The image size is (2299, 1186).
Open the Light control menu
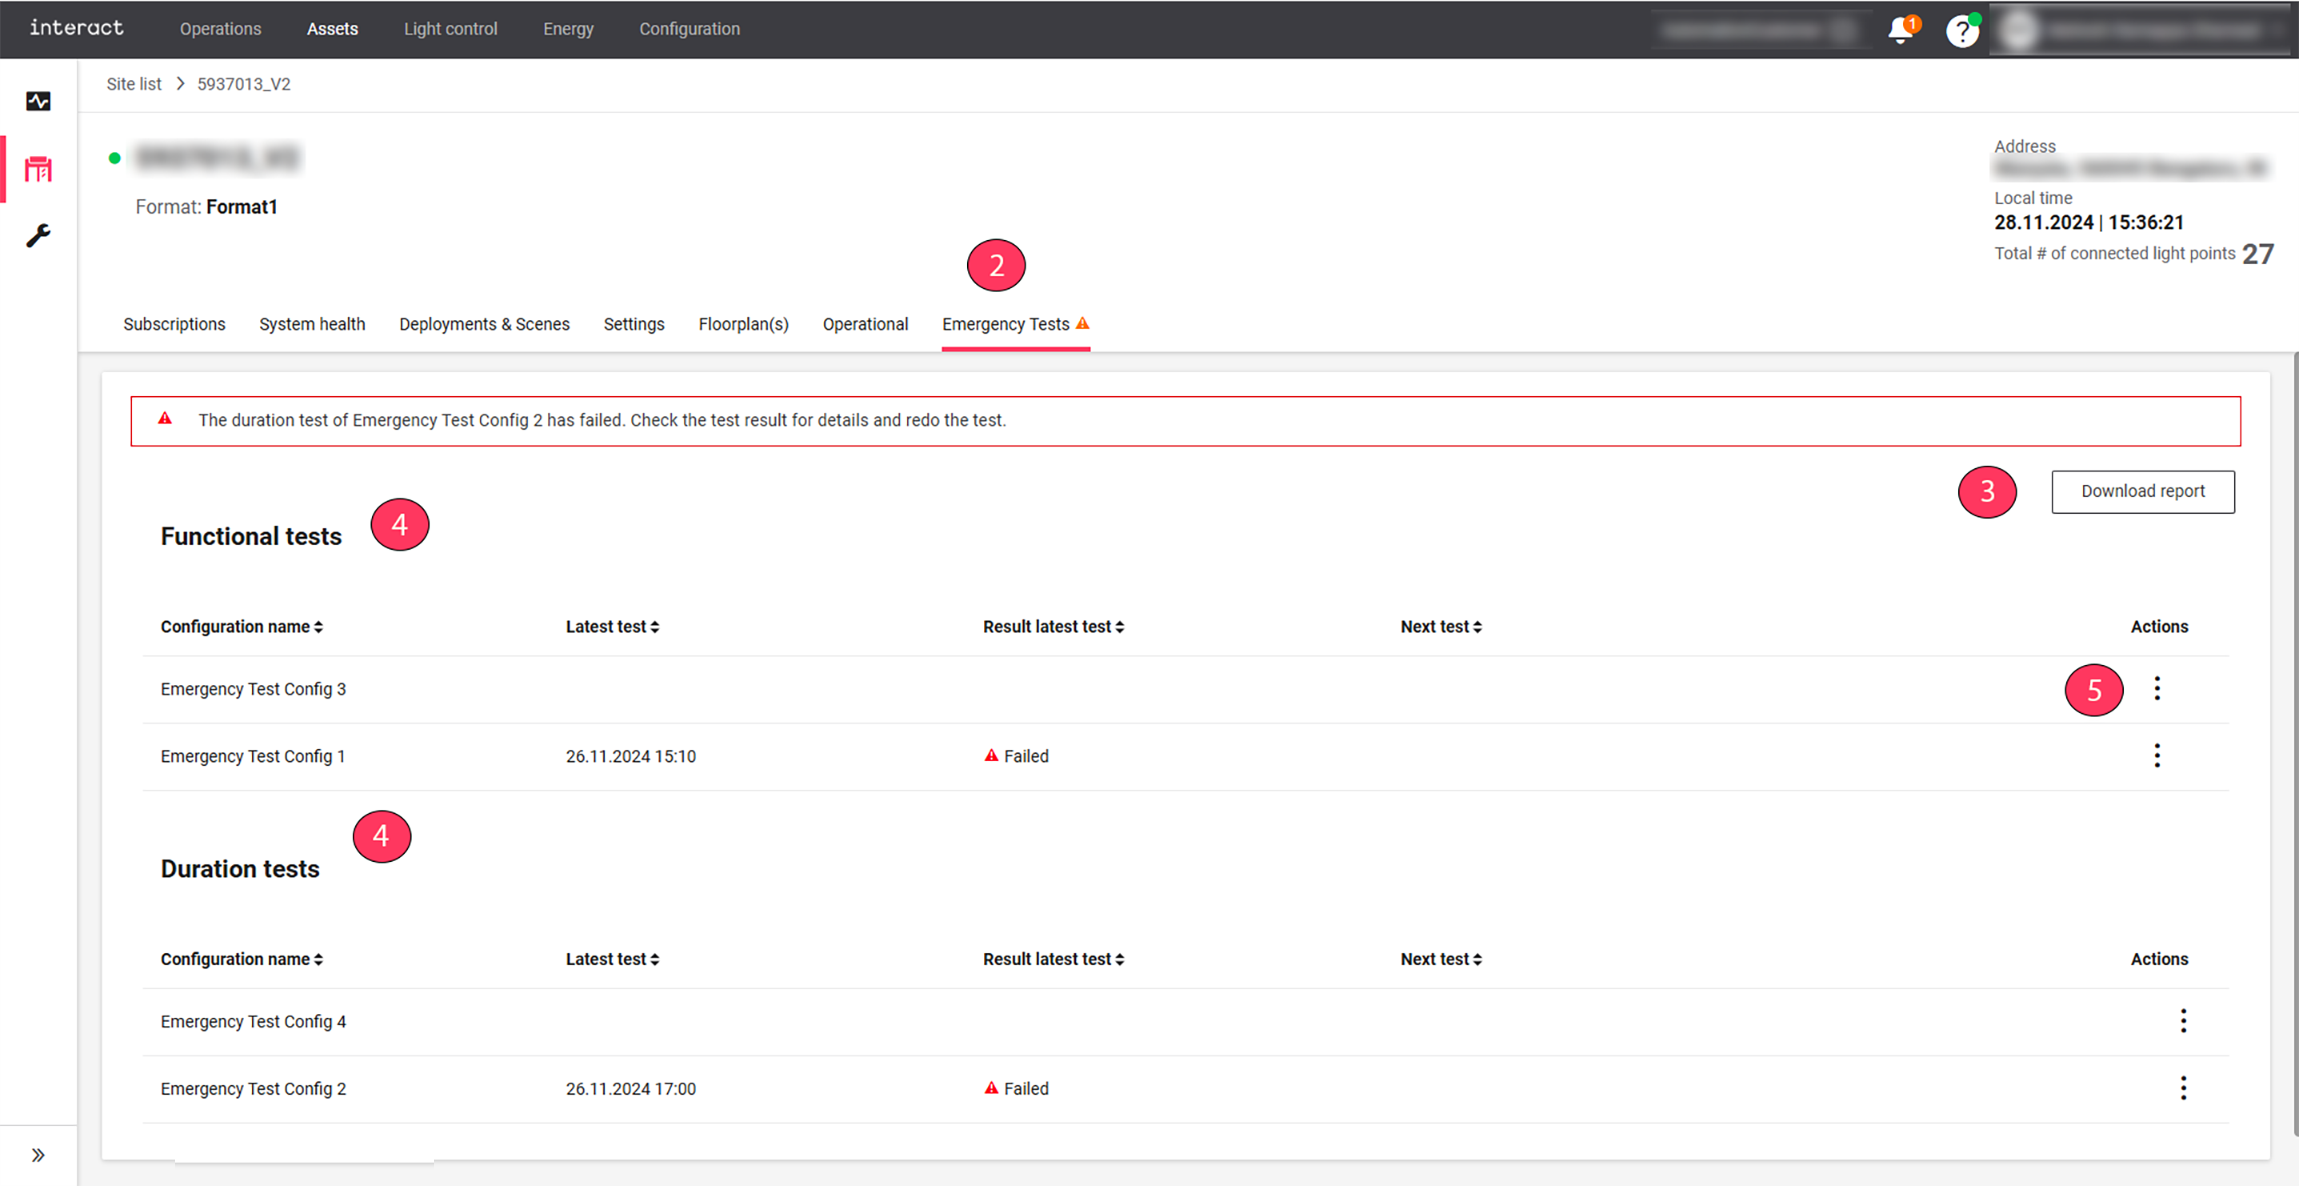click(450, 29)
